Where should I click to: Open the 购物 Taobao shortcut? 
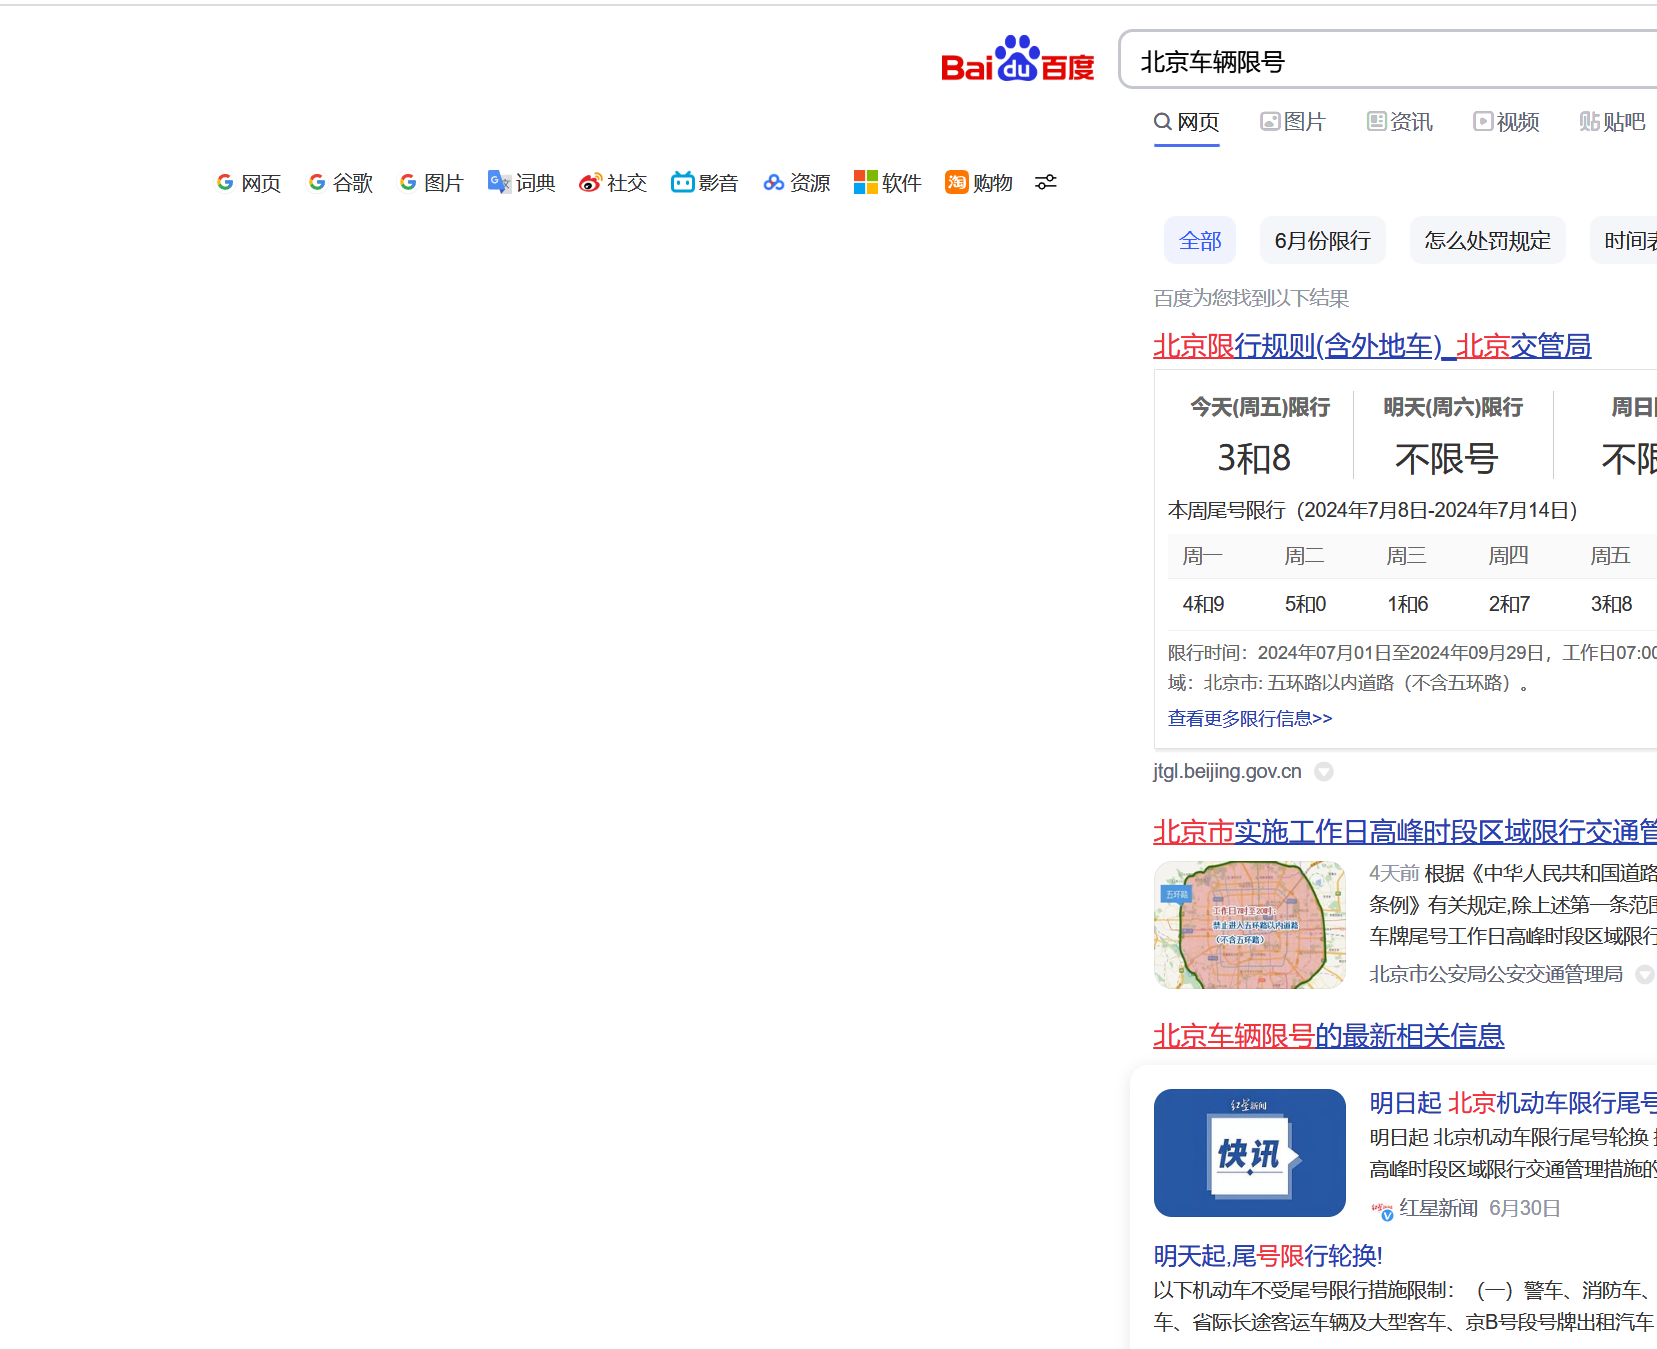(x=978, y=183)
